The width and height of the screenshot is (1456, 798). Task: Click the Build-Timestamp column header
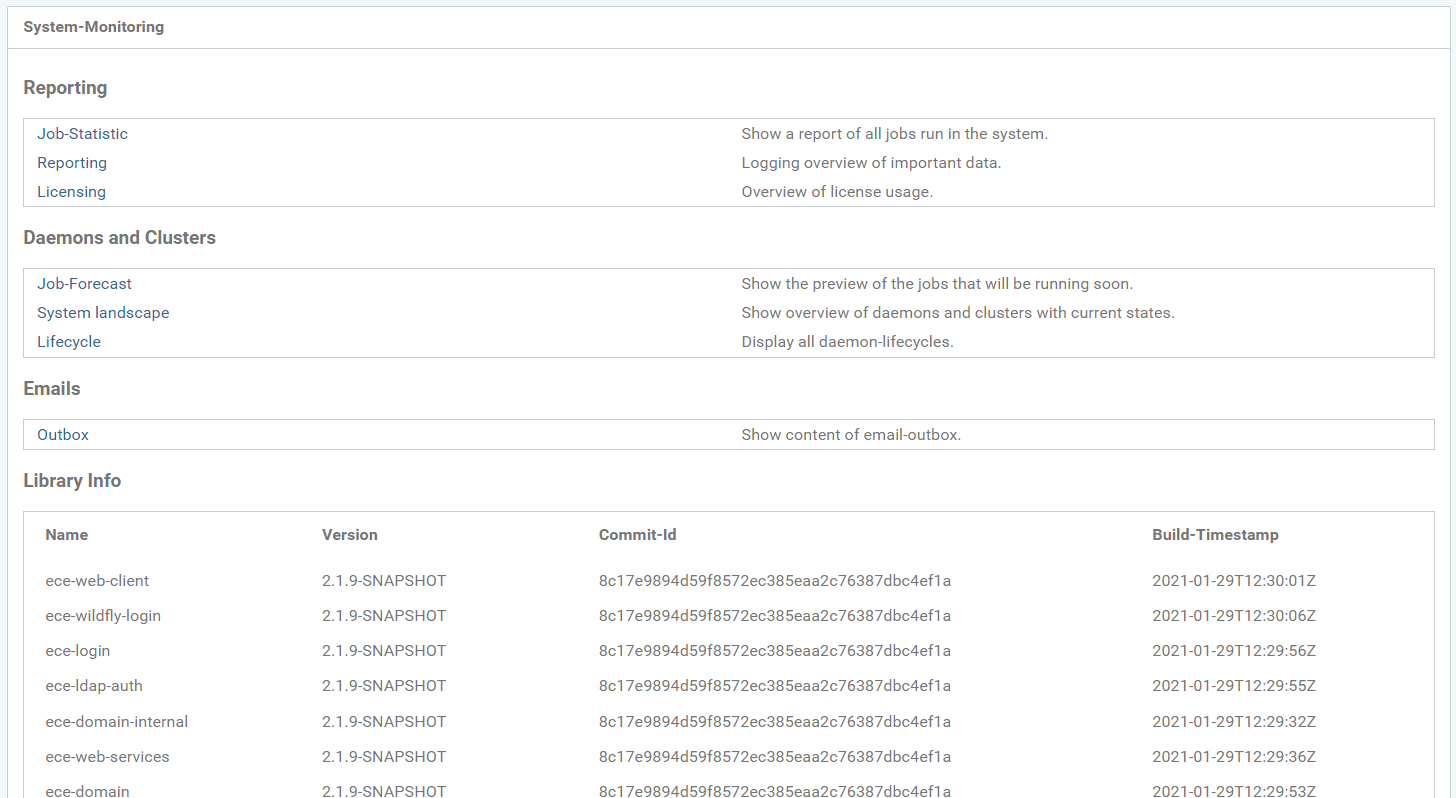coord(1215,535)
